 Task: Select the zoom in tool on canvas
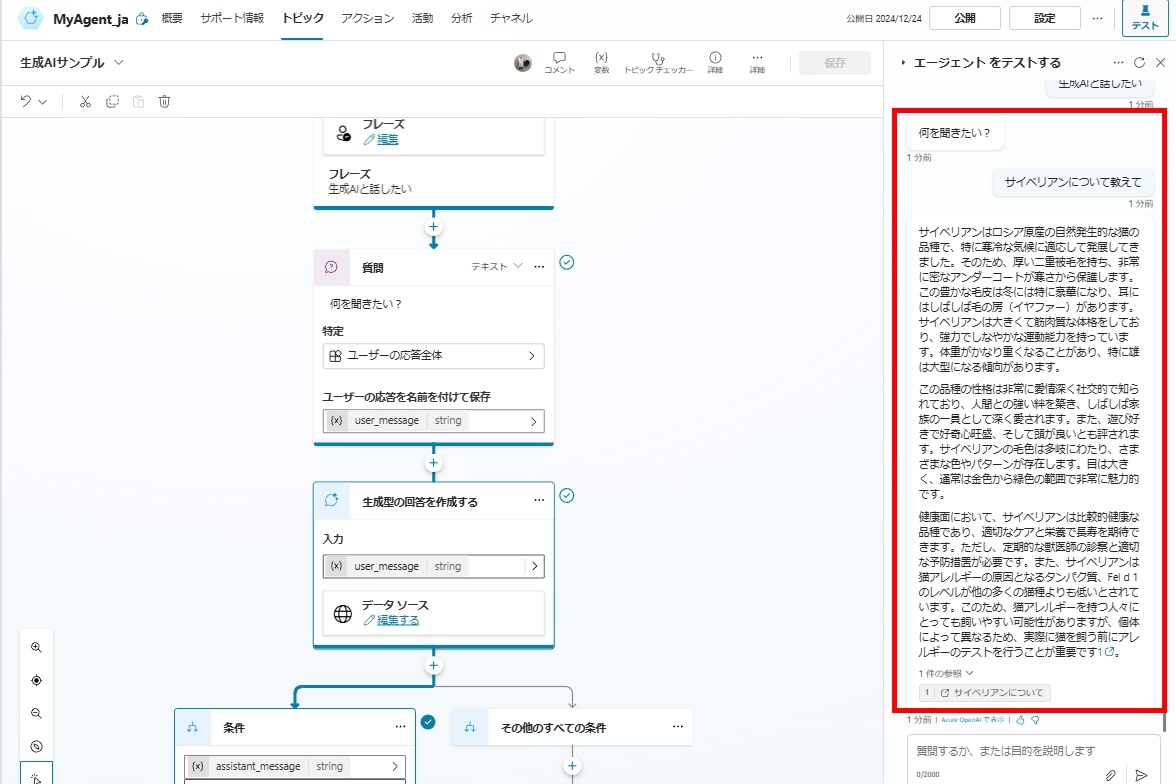click(x=36, y=647)
